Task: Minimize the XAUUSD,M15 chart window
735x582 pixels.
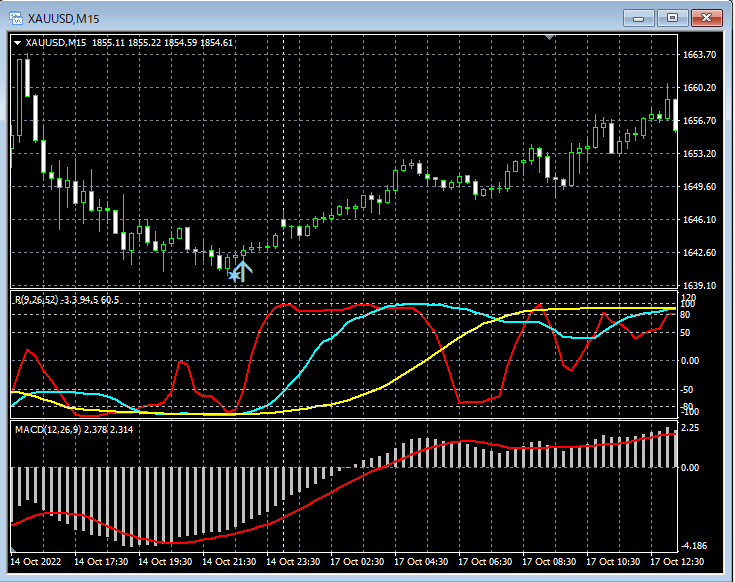Action: (x=638, y=18)
